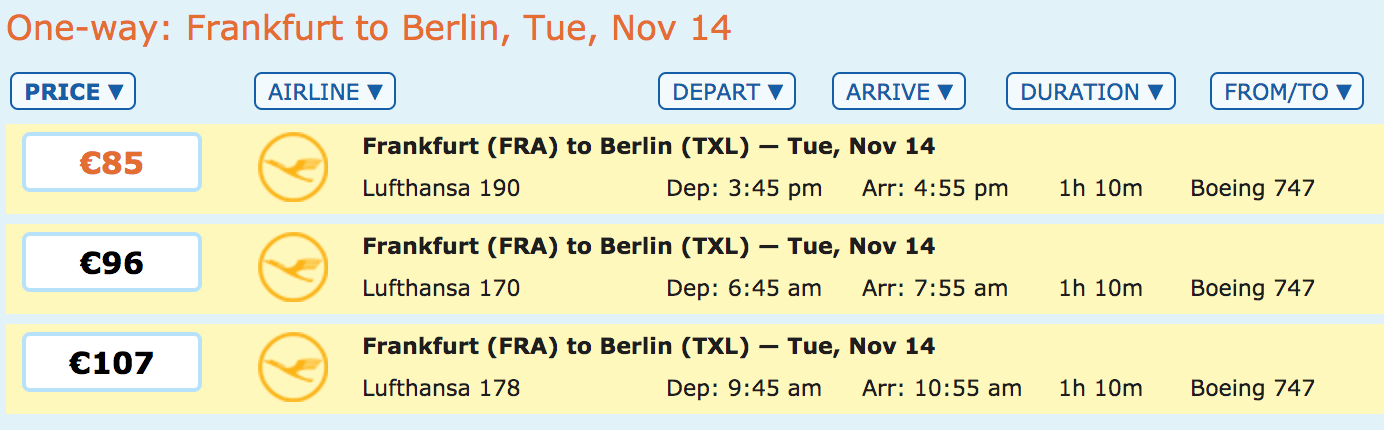Viewport: 1384px width, 430px height.
Task: Sort flights by DURATION
Action: (1090, 92)
